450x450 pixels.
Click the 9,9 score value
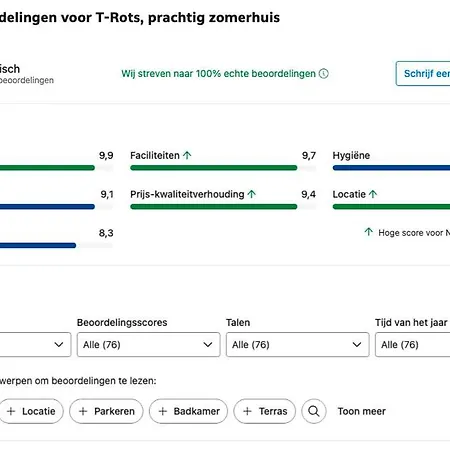106,155
